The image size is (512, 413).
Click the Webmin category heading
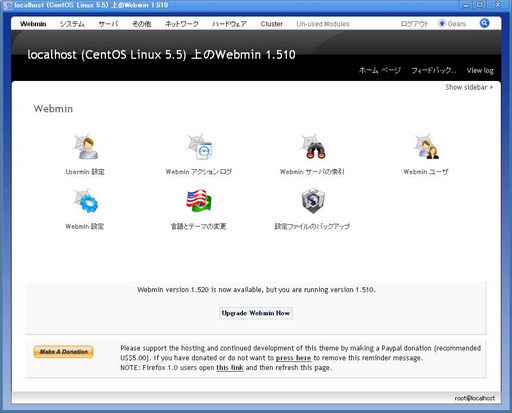point(53,109)
